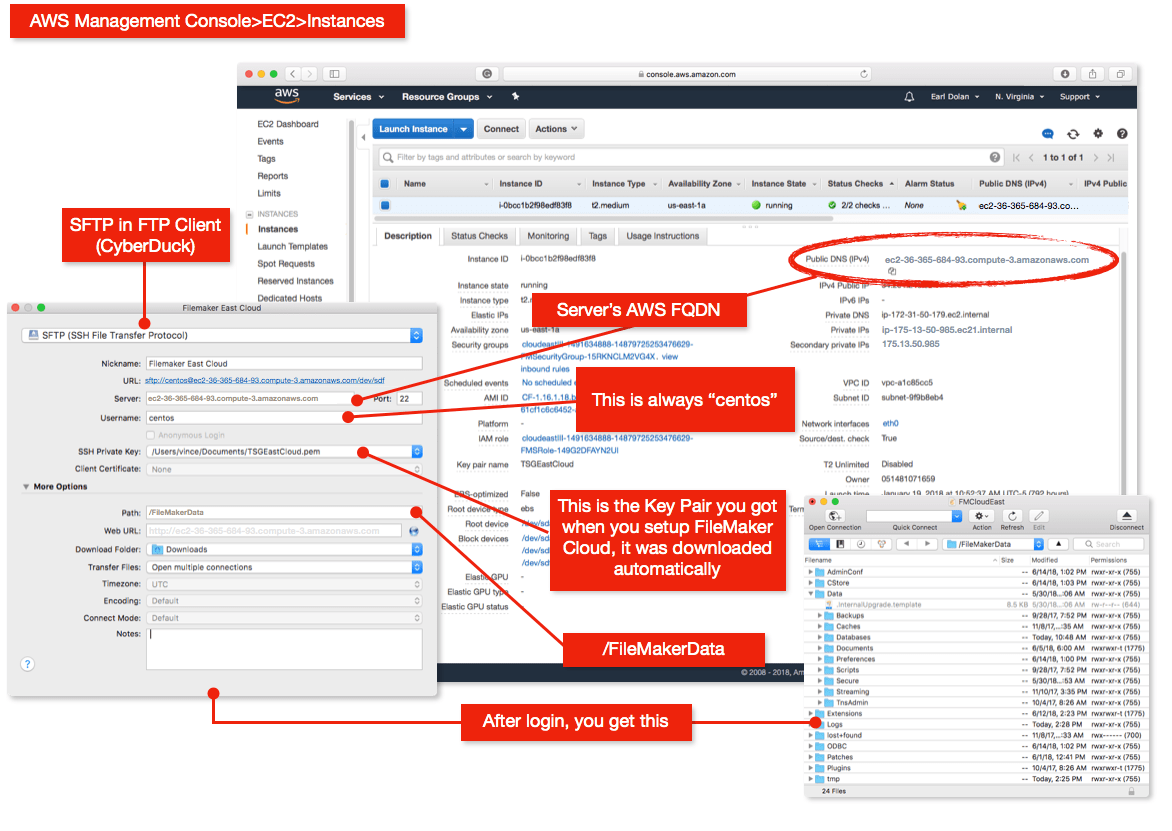Click the EC2 sidebar scrollbar
The image size is (1172, 831).
[351, 209]
